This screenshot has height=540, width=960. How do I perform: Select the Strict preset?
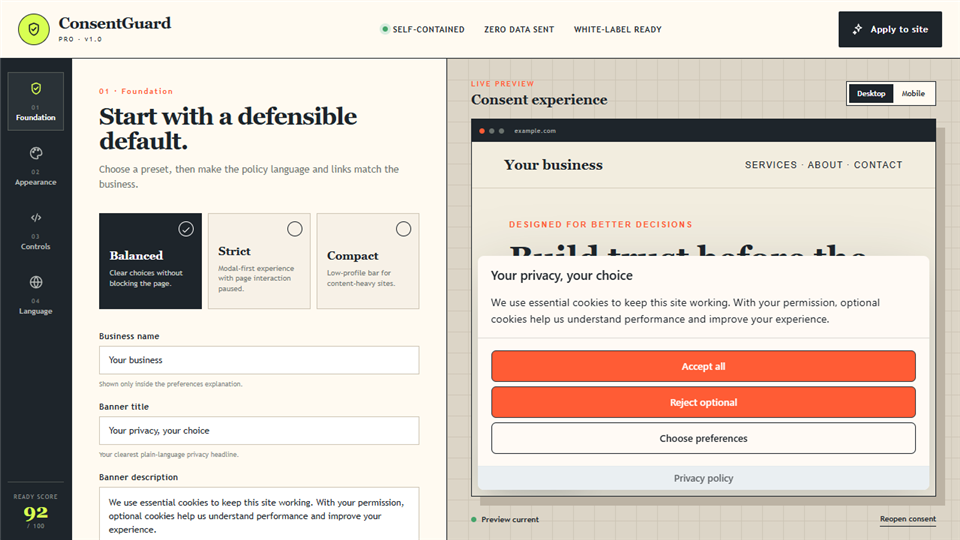pyautogui.click(x=259, y=261)
